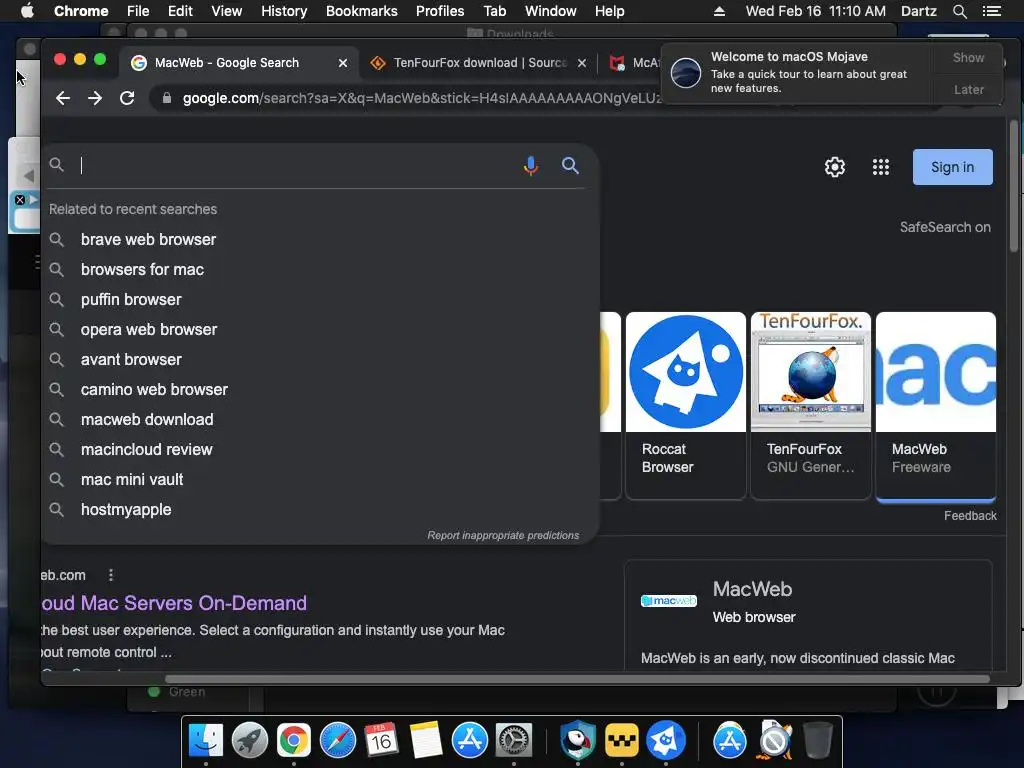Click the eject icon in menu bar

pos(719,11)
